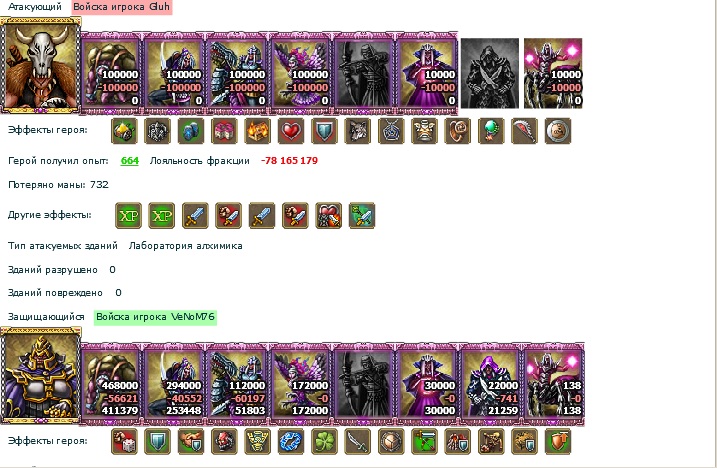Click the spider web amulet effect icon
The image size is (717, 468).
391,131
